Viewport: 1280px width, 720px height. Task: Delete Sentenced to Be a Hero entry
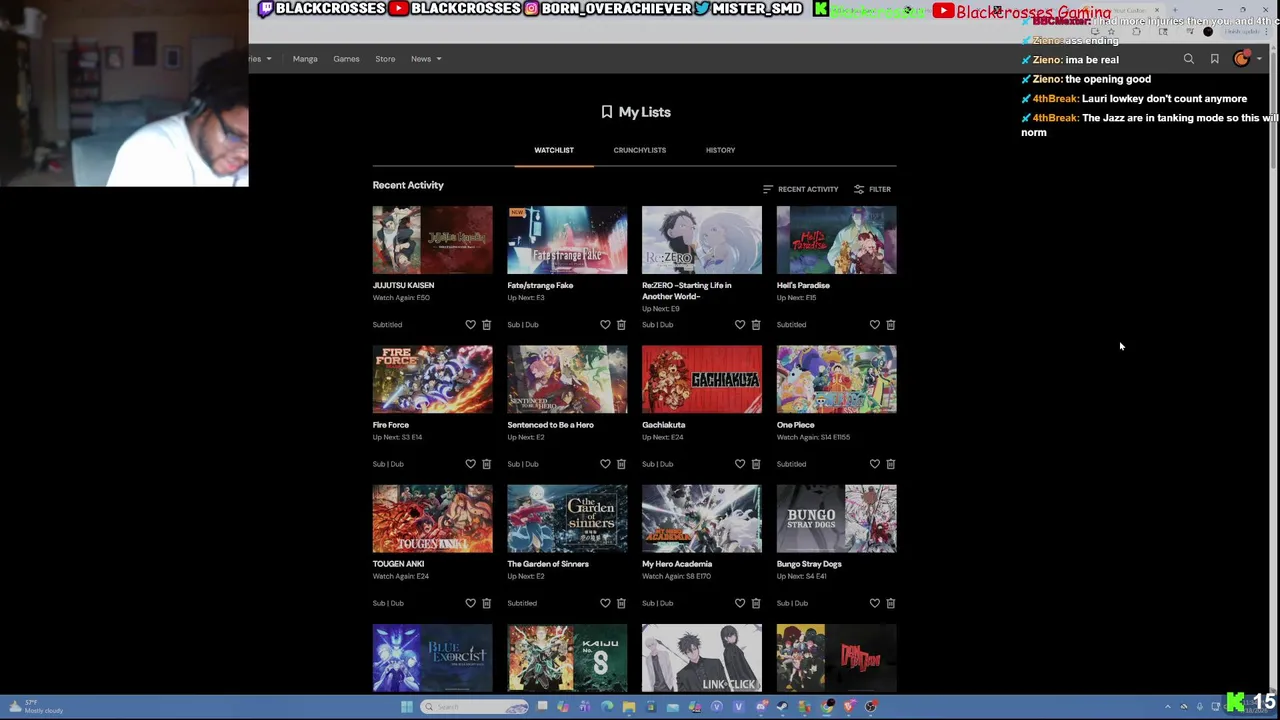coord(621,464)
